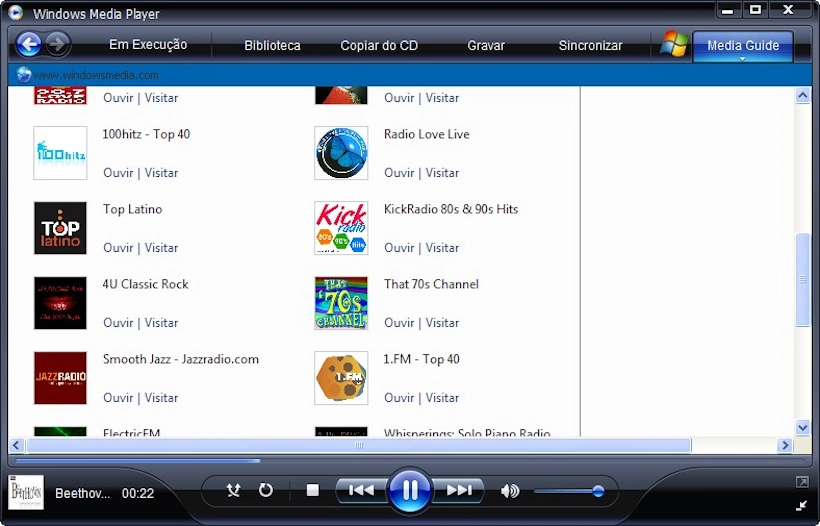Image resolution: width=820 pixels, height=526 pixels.
Task: Click the KickRadio 80s & 90s thumbnail
Action: tap(341, 228)
